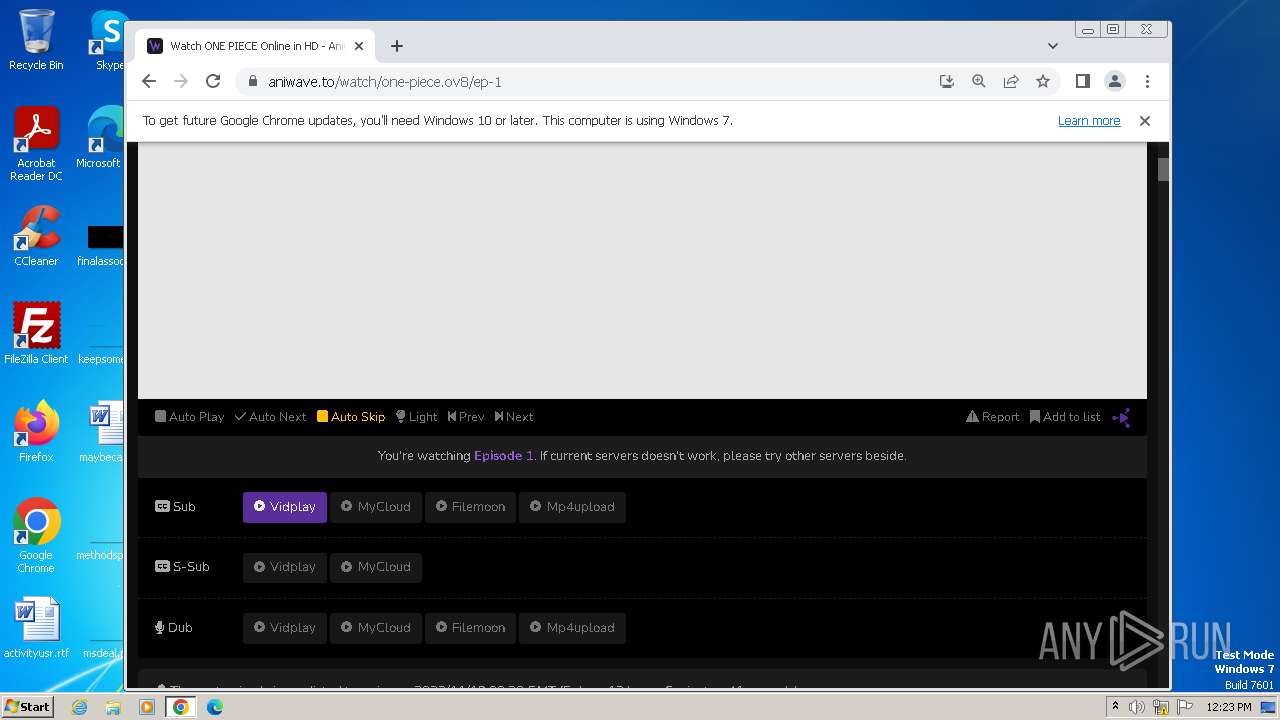1280x720 pixels.
Task: Open the zoom magnifier icon
Action: 979,82
